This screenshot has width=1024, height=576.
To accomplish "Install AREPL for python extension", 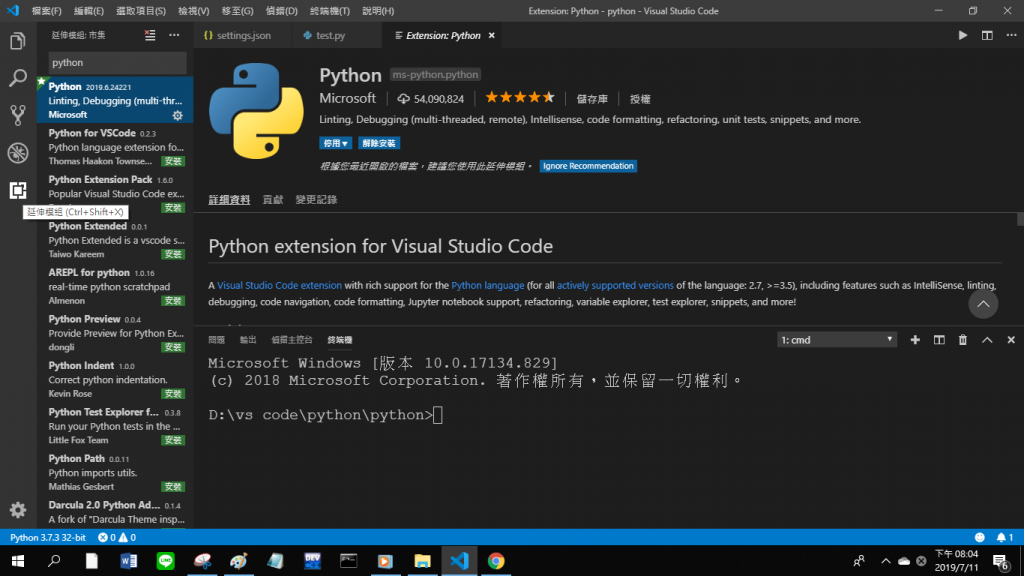I will pos(173,301).
